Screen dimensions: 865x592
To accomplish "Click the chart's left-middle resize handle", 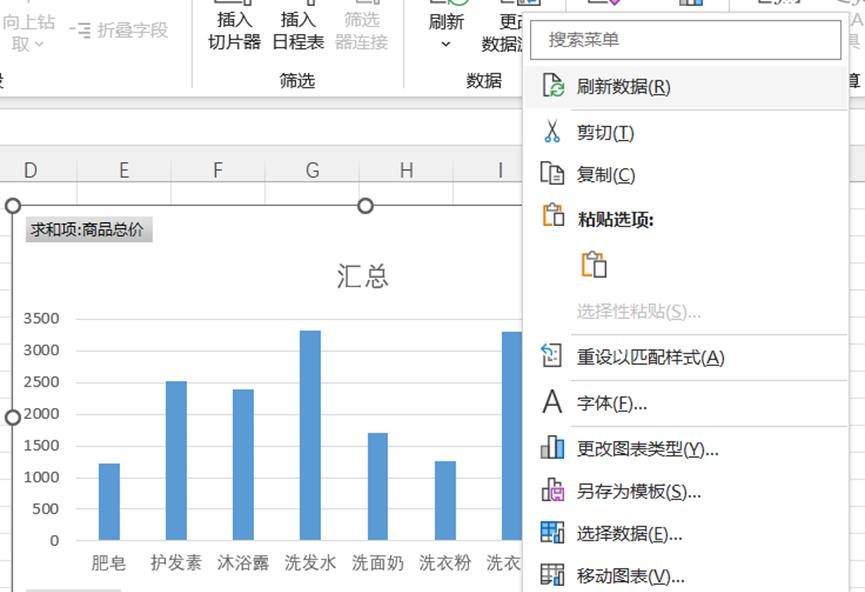I will (13, 418).
